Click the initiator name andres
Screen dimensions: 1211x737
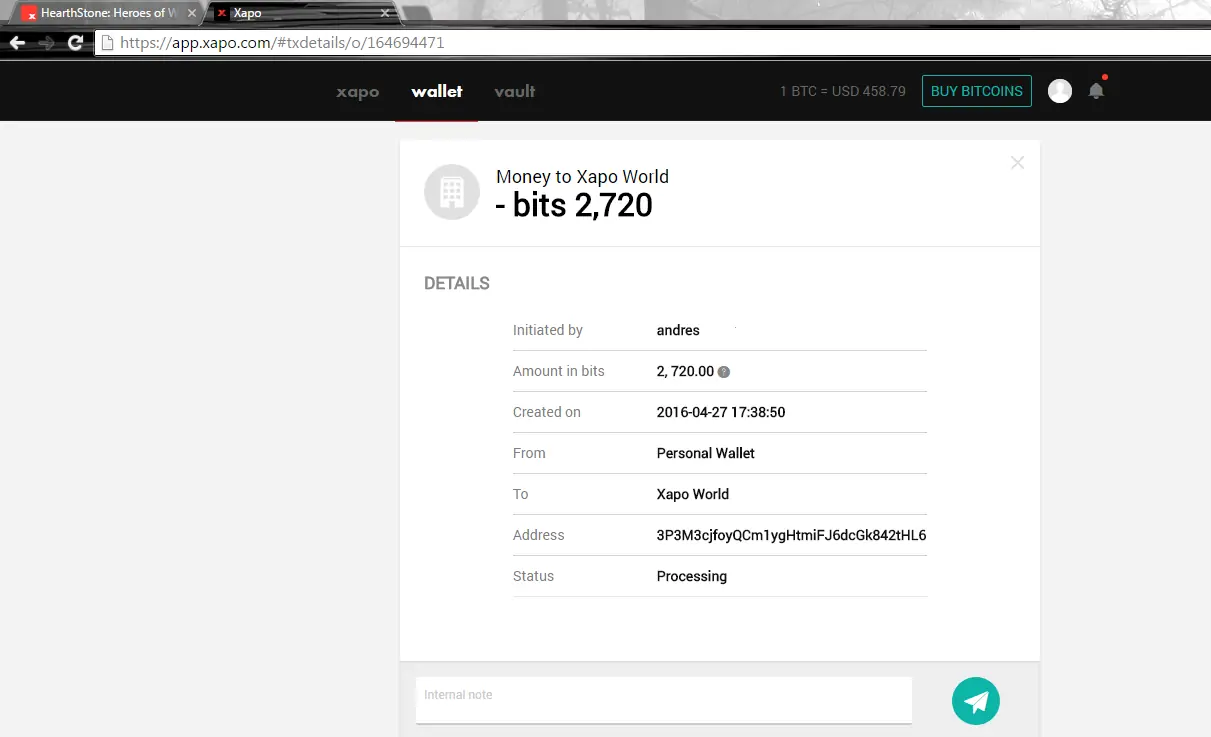[678, 330]
